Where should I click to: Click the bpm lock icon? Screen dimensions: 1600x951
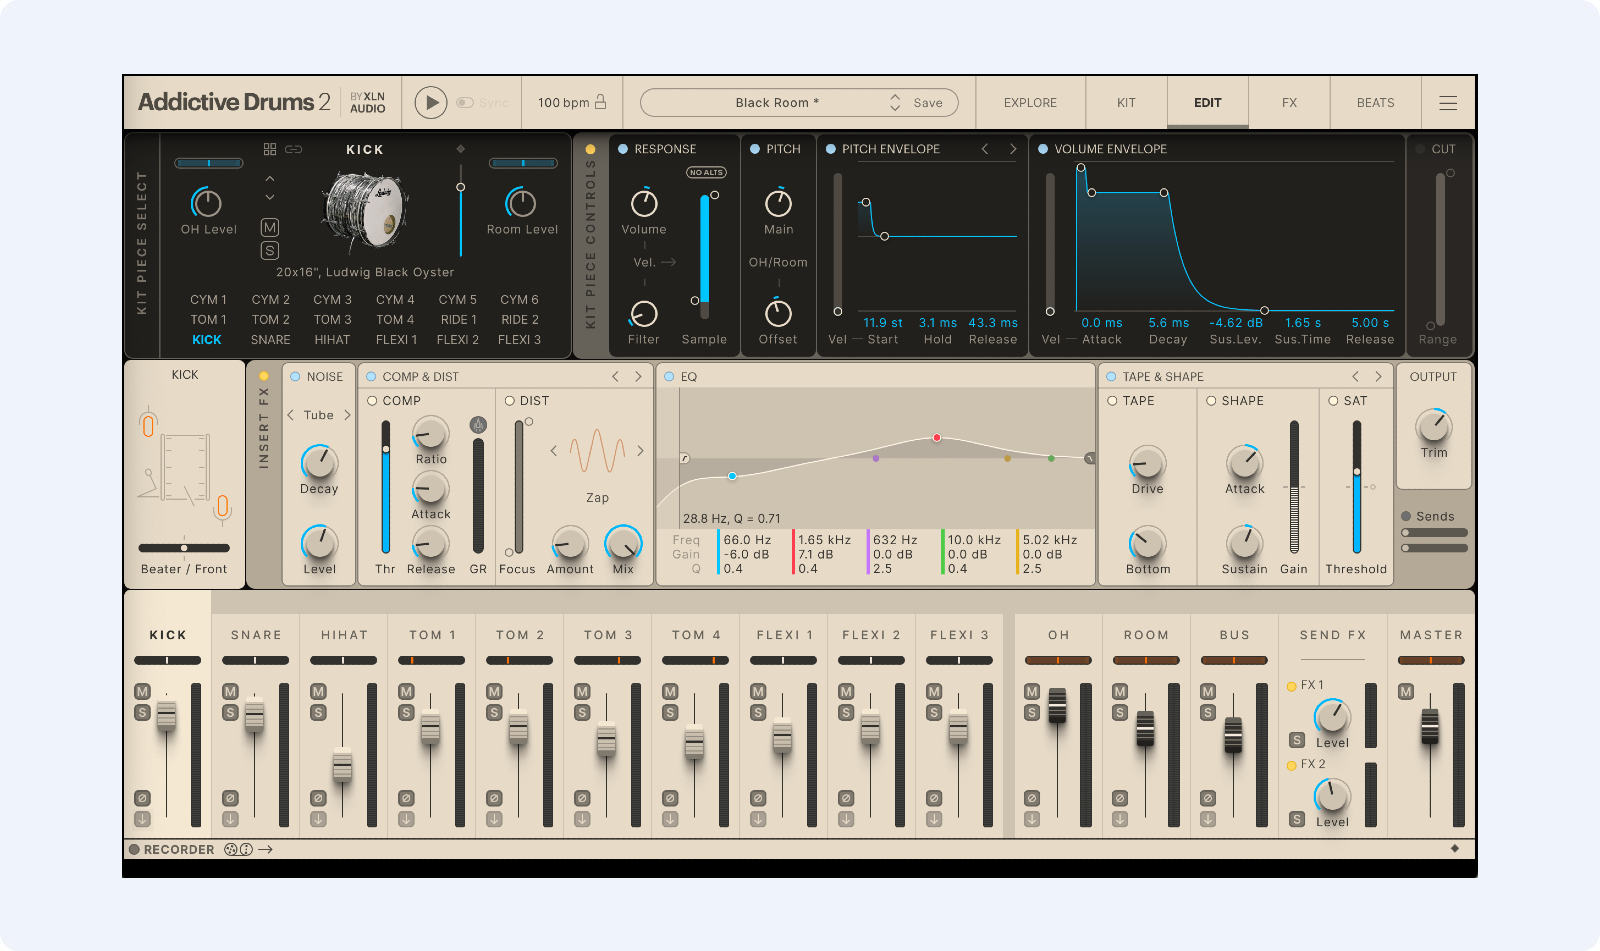point(601,102)
